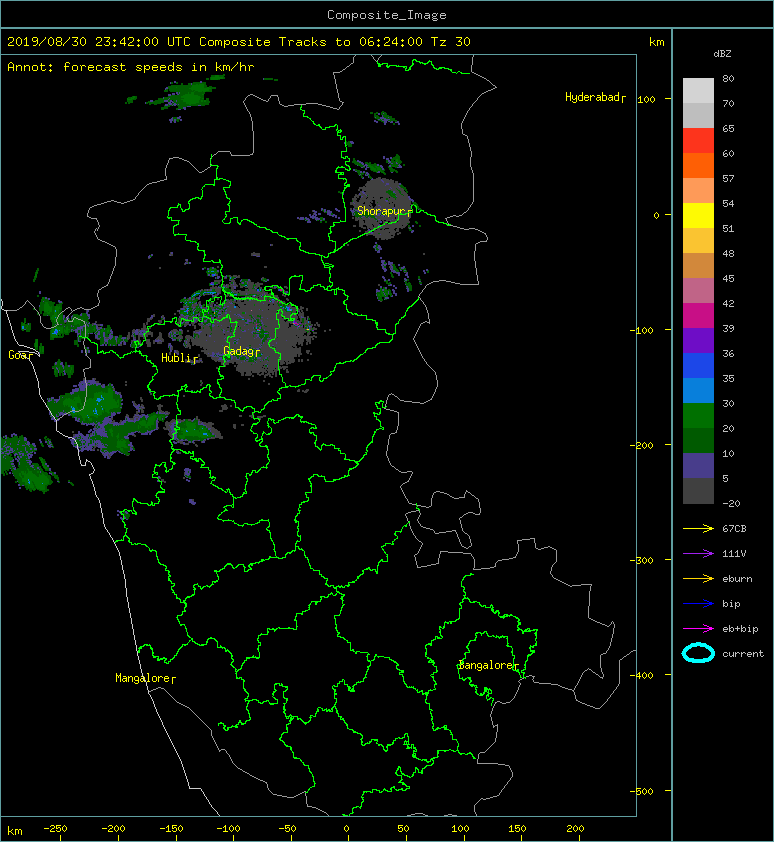Click the magenta eb+bip arrow legend icon

pyautogui.click(x=698, y=629)
